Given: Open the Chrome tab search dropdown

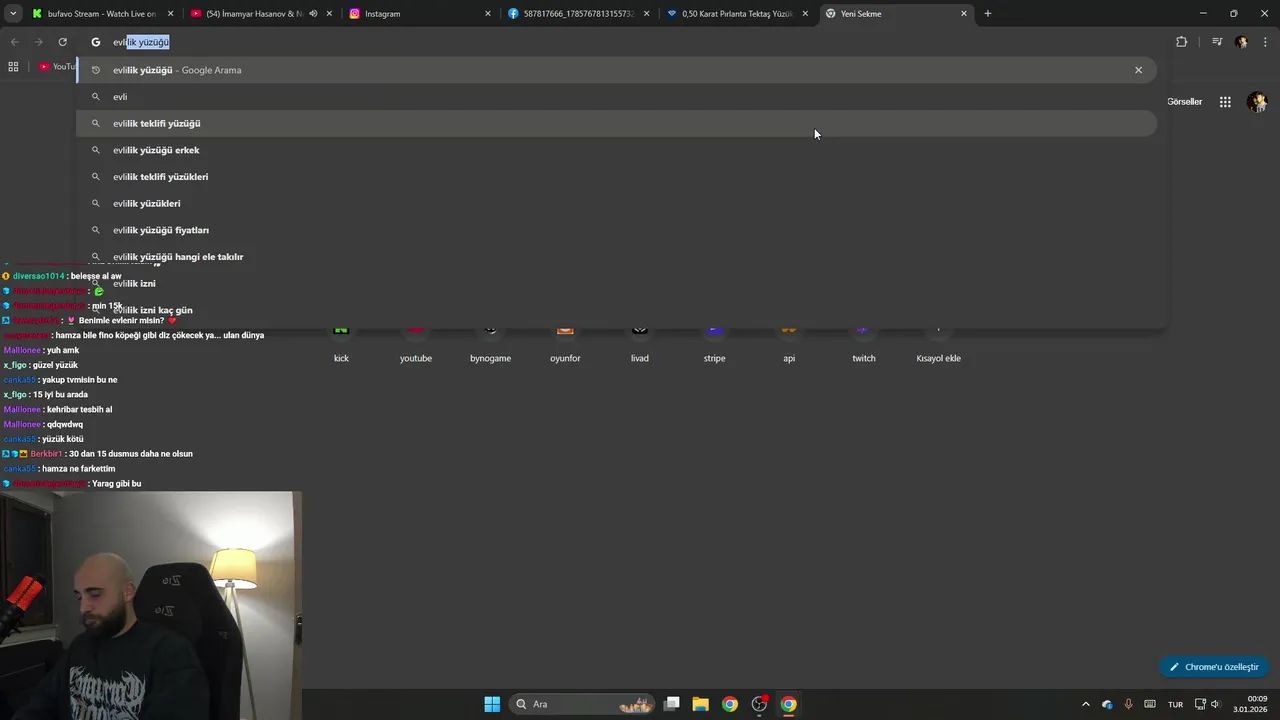Looking at the screenshot, I should click(x=13, y=14).
